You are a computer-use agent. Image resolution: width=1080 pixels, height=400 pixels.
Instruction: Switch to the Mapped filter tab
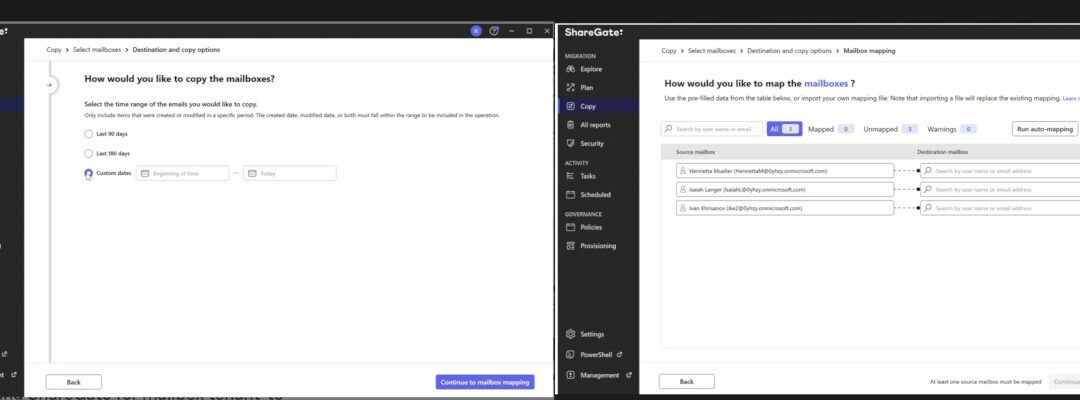831,129
